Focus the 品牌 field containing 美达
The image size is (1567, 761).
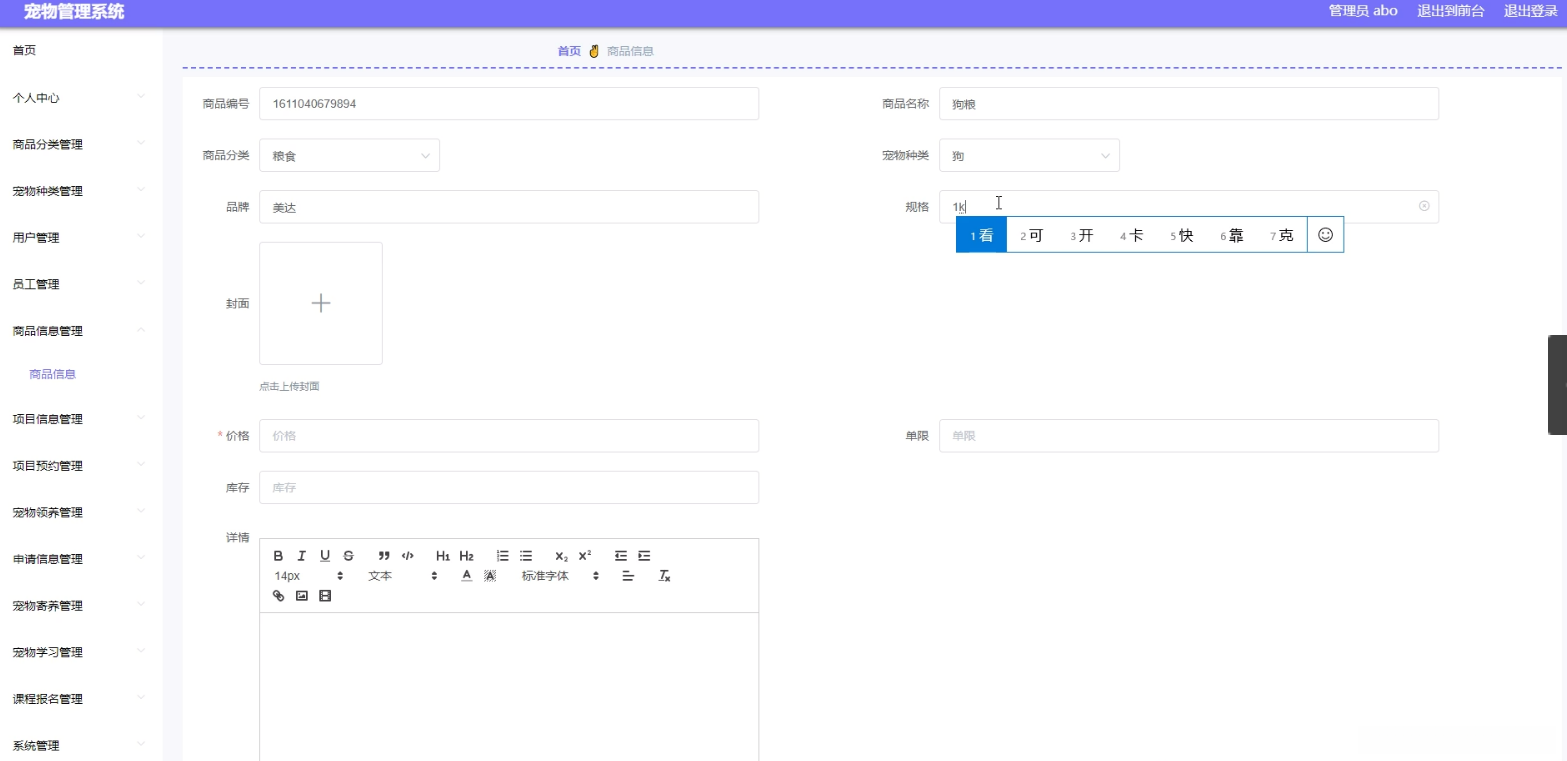(509, 207)
